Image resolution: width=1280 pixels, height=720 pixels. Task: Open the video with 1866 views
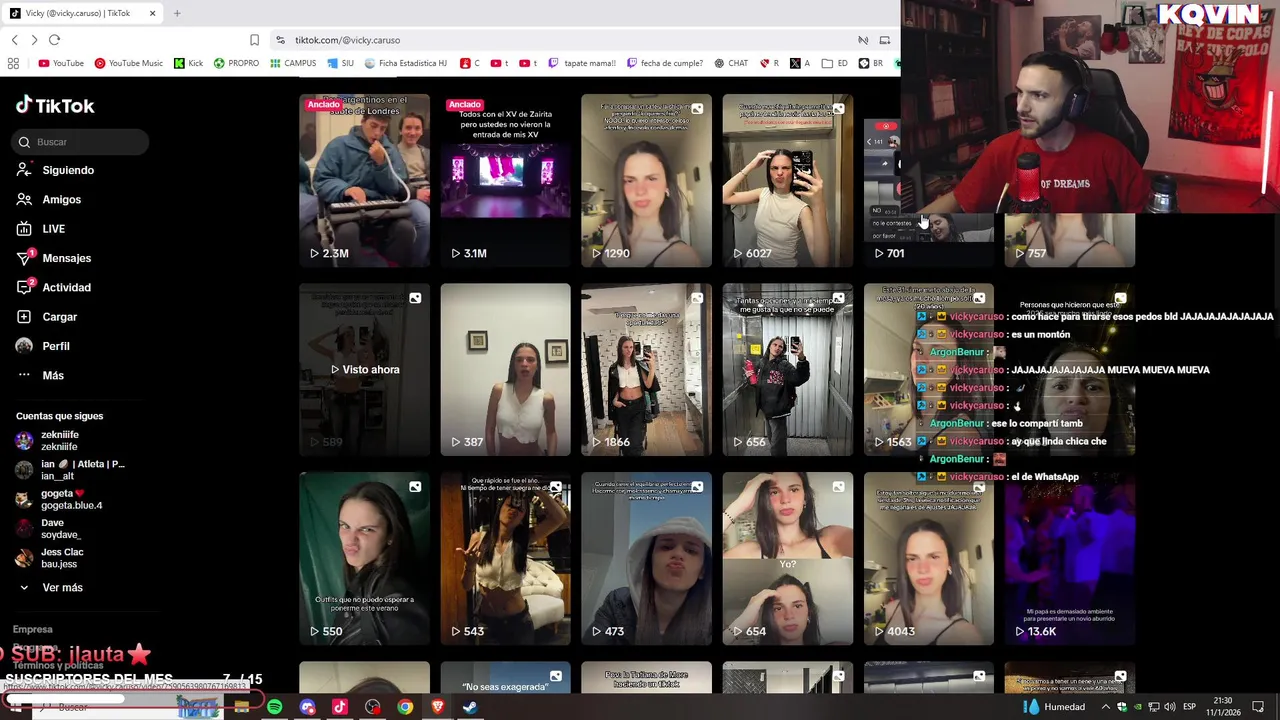tap(646, 369)
